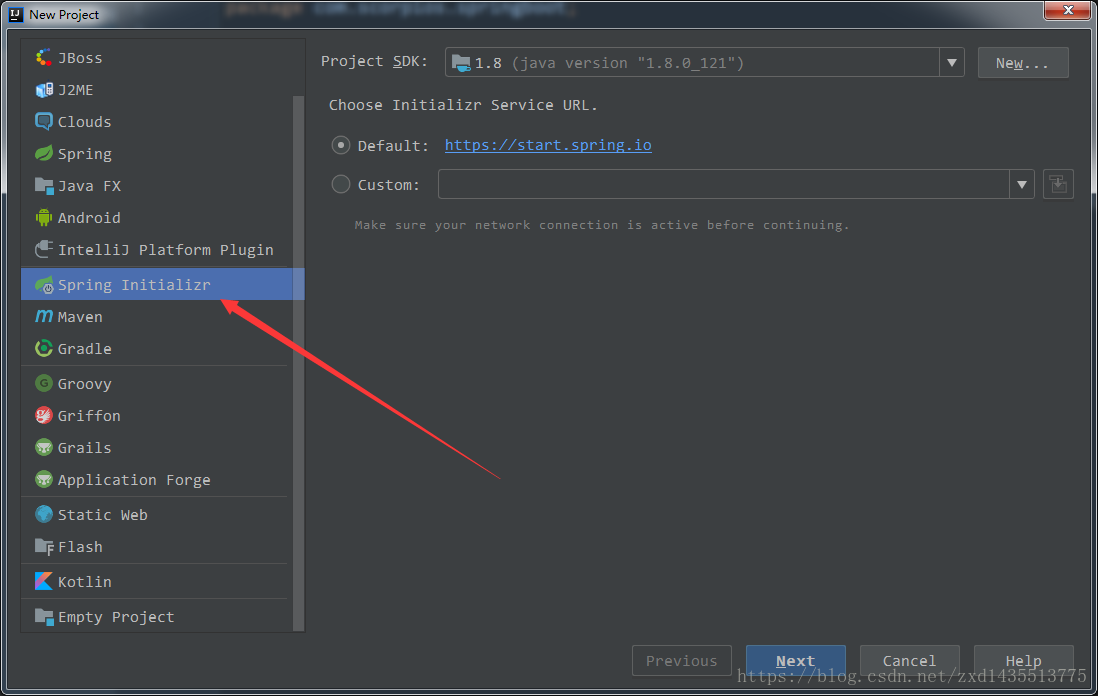The image size is (1098, 696).
Task: Click the Grails icon
Action: tap(43, 447)
